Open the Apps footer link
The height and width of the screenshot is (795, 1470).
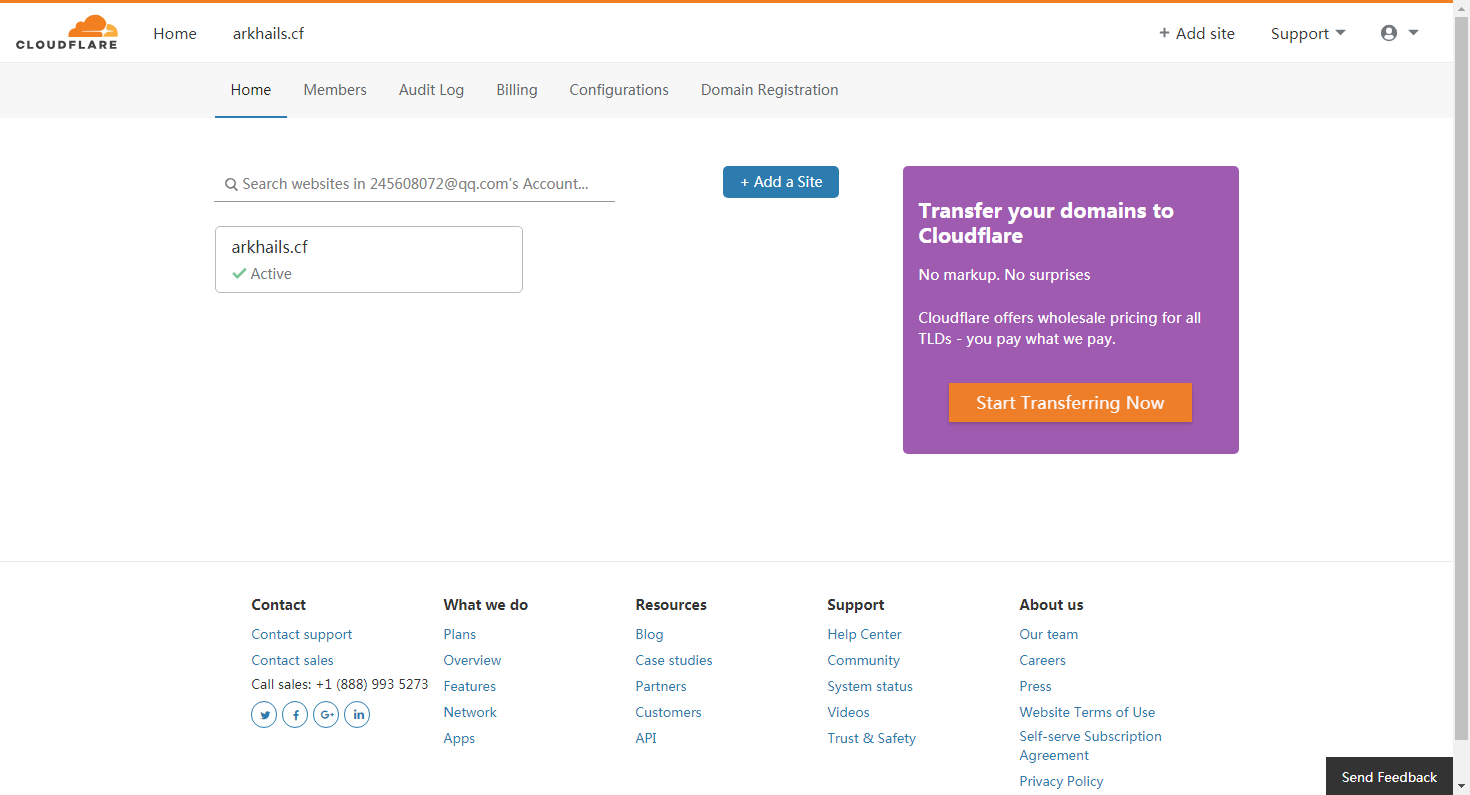(460, 738)
